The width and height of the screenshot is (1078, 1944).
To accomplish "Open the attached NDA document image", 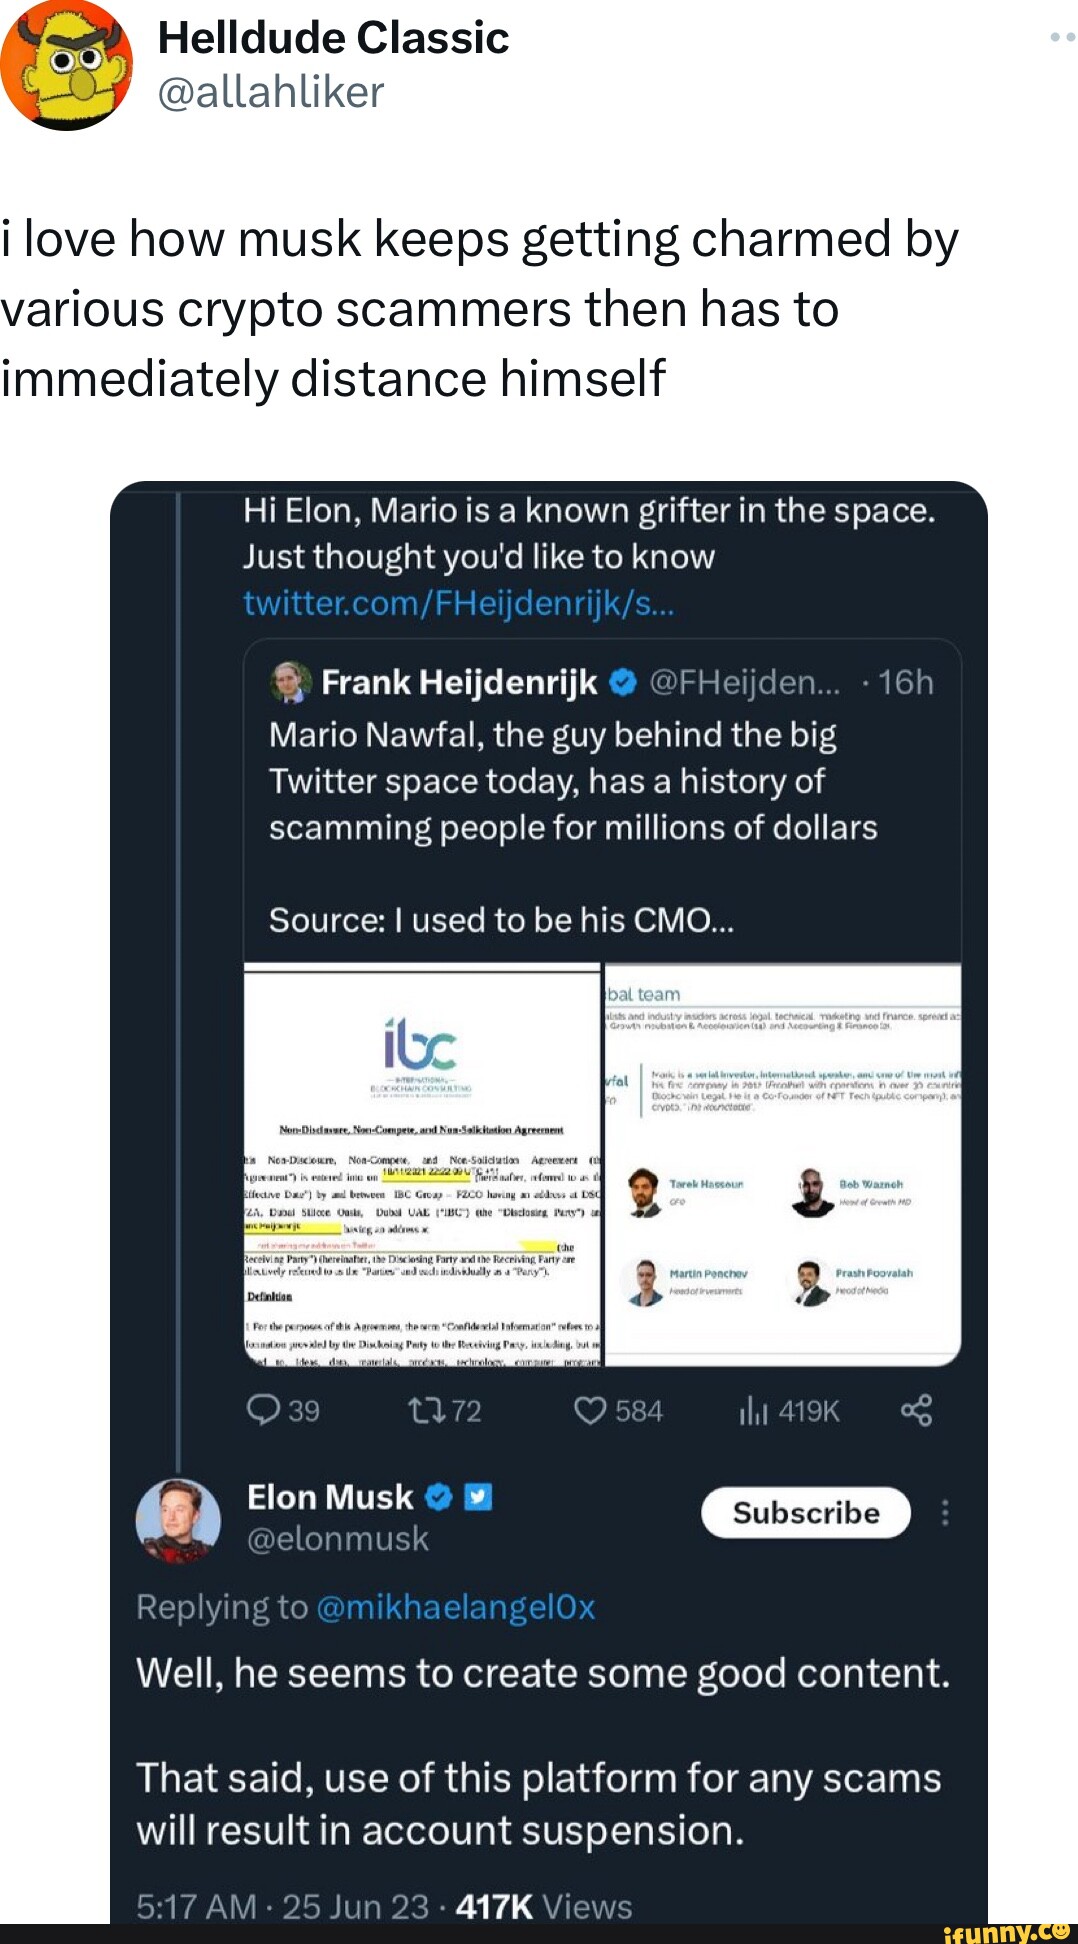I will coord(420,1160).
